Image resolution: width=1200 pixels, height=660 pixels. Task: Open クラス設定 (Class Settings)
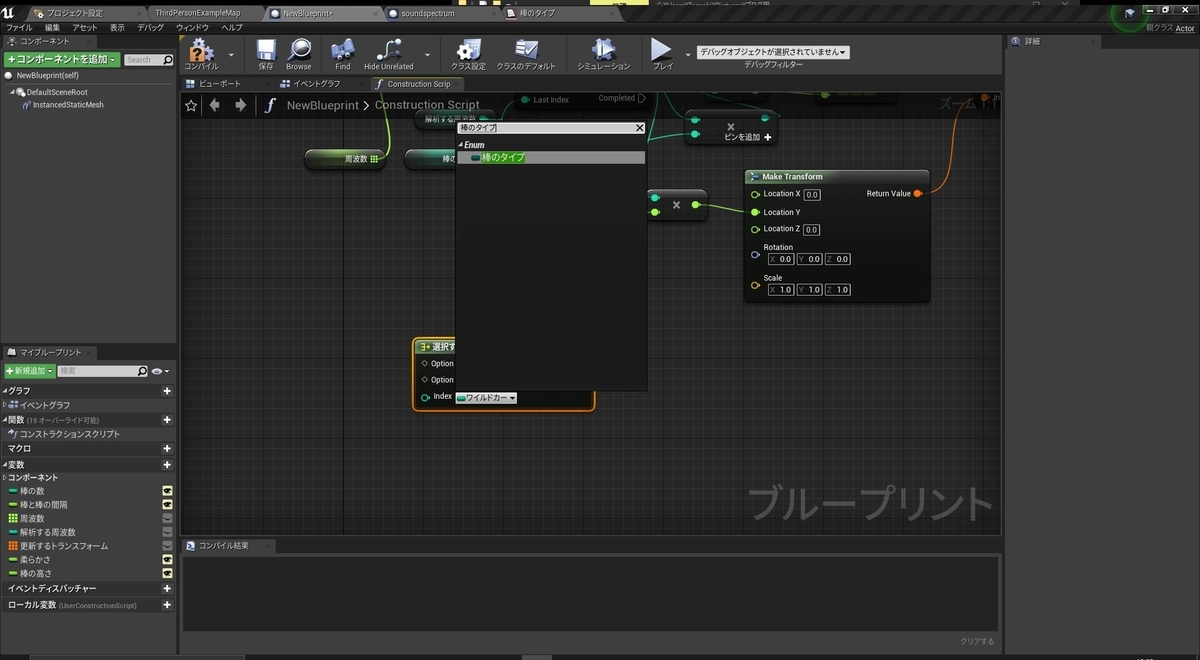point(468,50)
